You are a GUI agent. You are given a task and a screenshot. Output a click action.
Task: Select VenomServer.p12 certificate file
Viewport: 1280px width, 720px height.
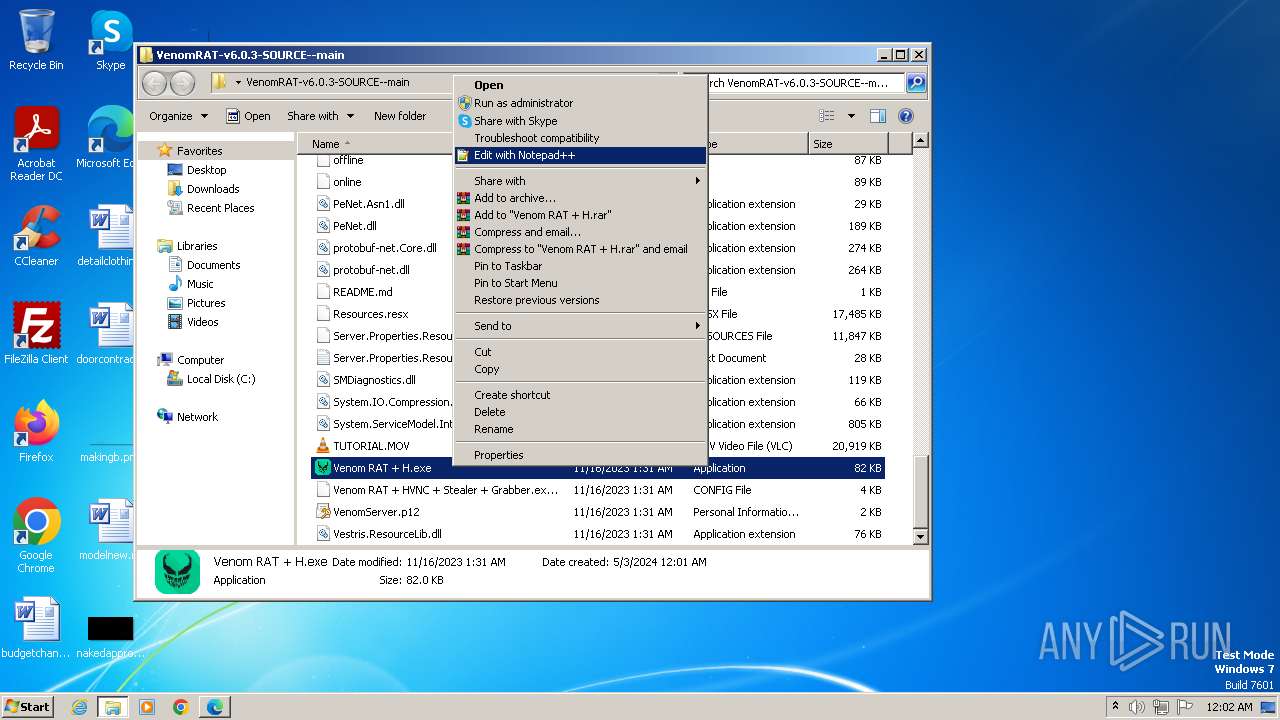pyautogui.click(x=597, y=512)
